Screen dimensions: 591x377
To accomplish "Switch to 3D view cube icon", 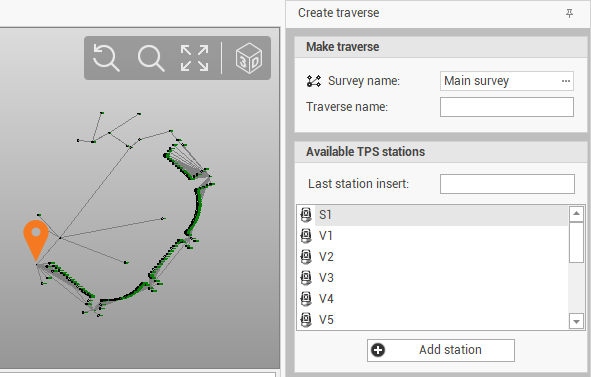I will [x=248, y=58].
